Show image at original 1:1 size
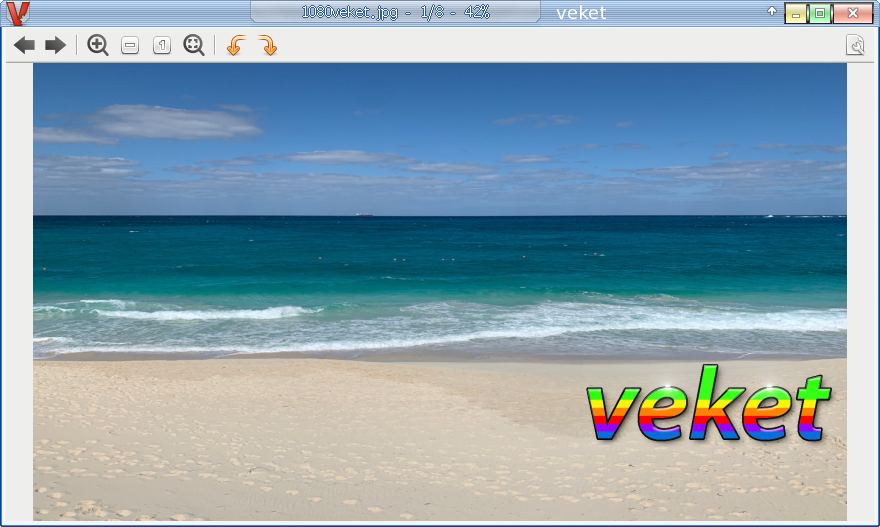The width and height of the screenshot is (880, 527). (x=162, y=45)
